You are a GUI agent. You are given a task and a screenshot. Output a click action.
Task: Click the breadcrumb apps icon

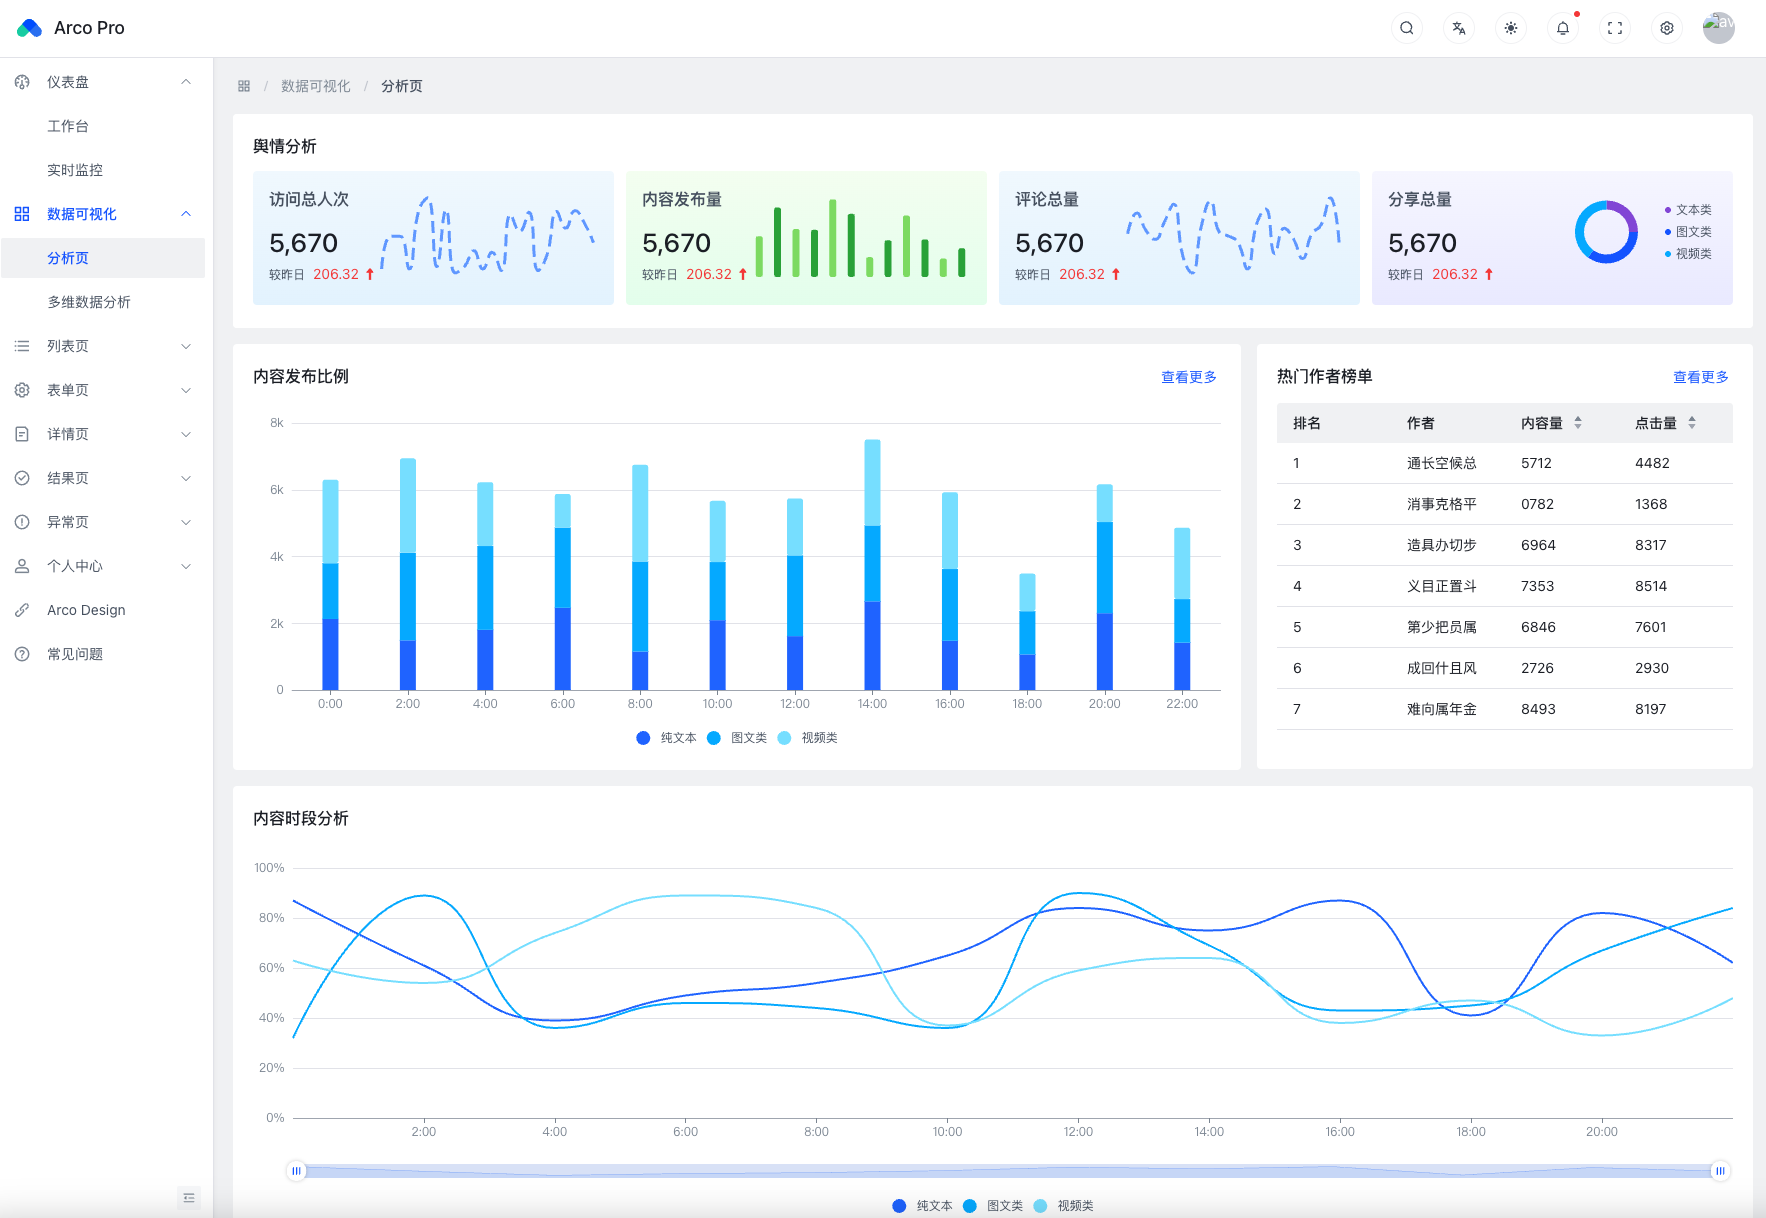[x=244, y=86]
